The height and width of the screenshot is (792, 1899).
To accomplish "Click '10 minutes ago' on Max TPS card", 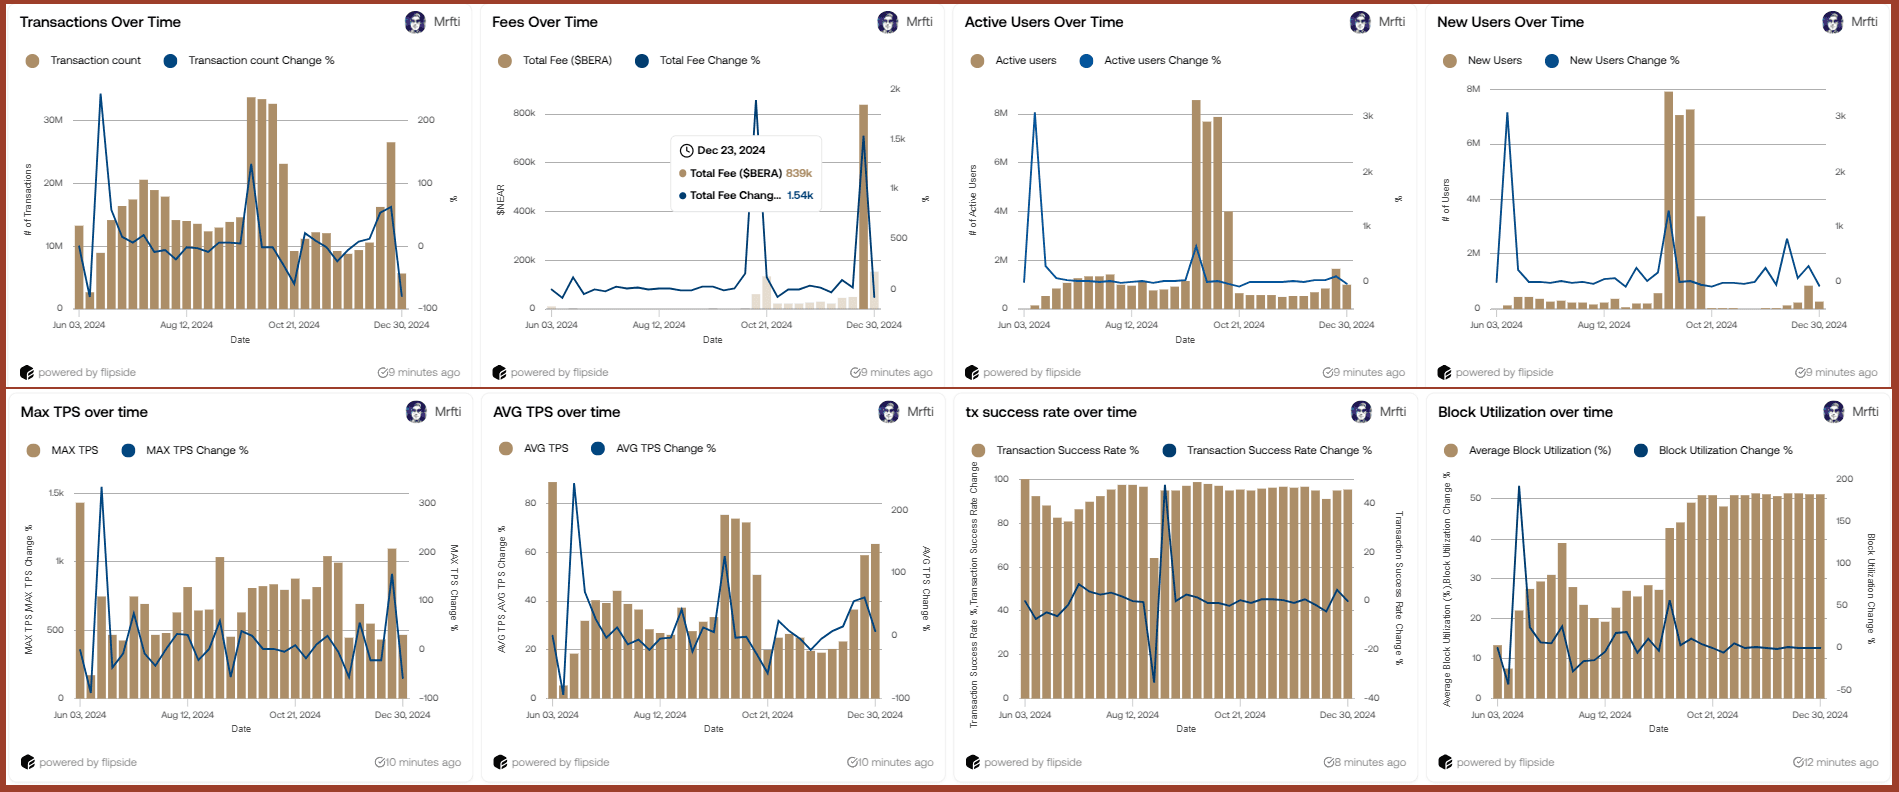I will click(424, 762).
